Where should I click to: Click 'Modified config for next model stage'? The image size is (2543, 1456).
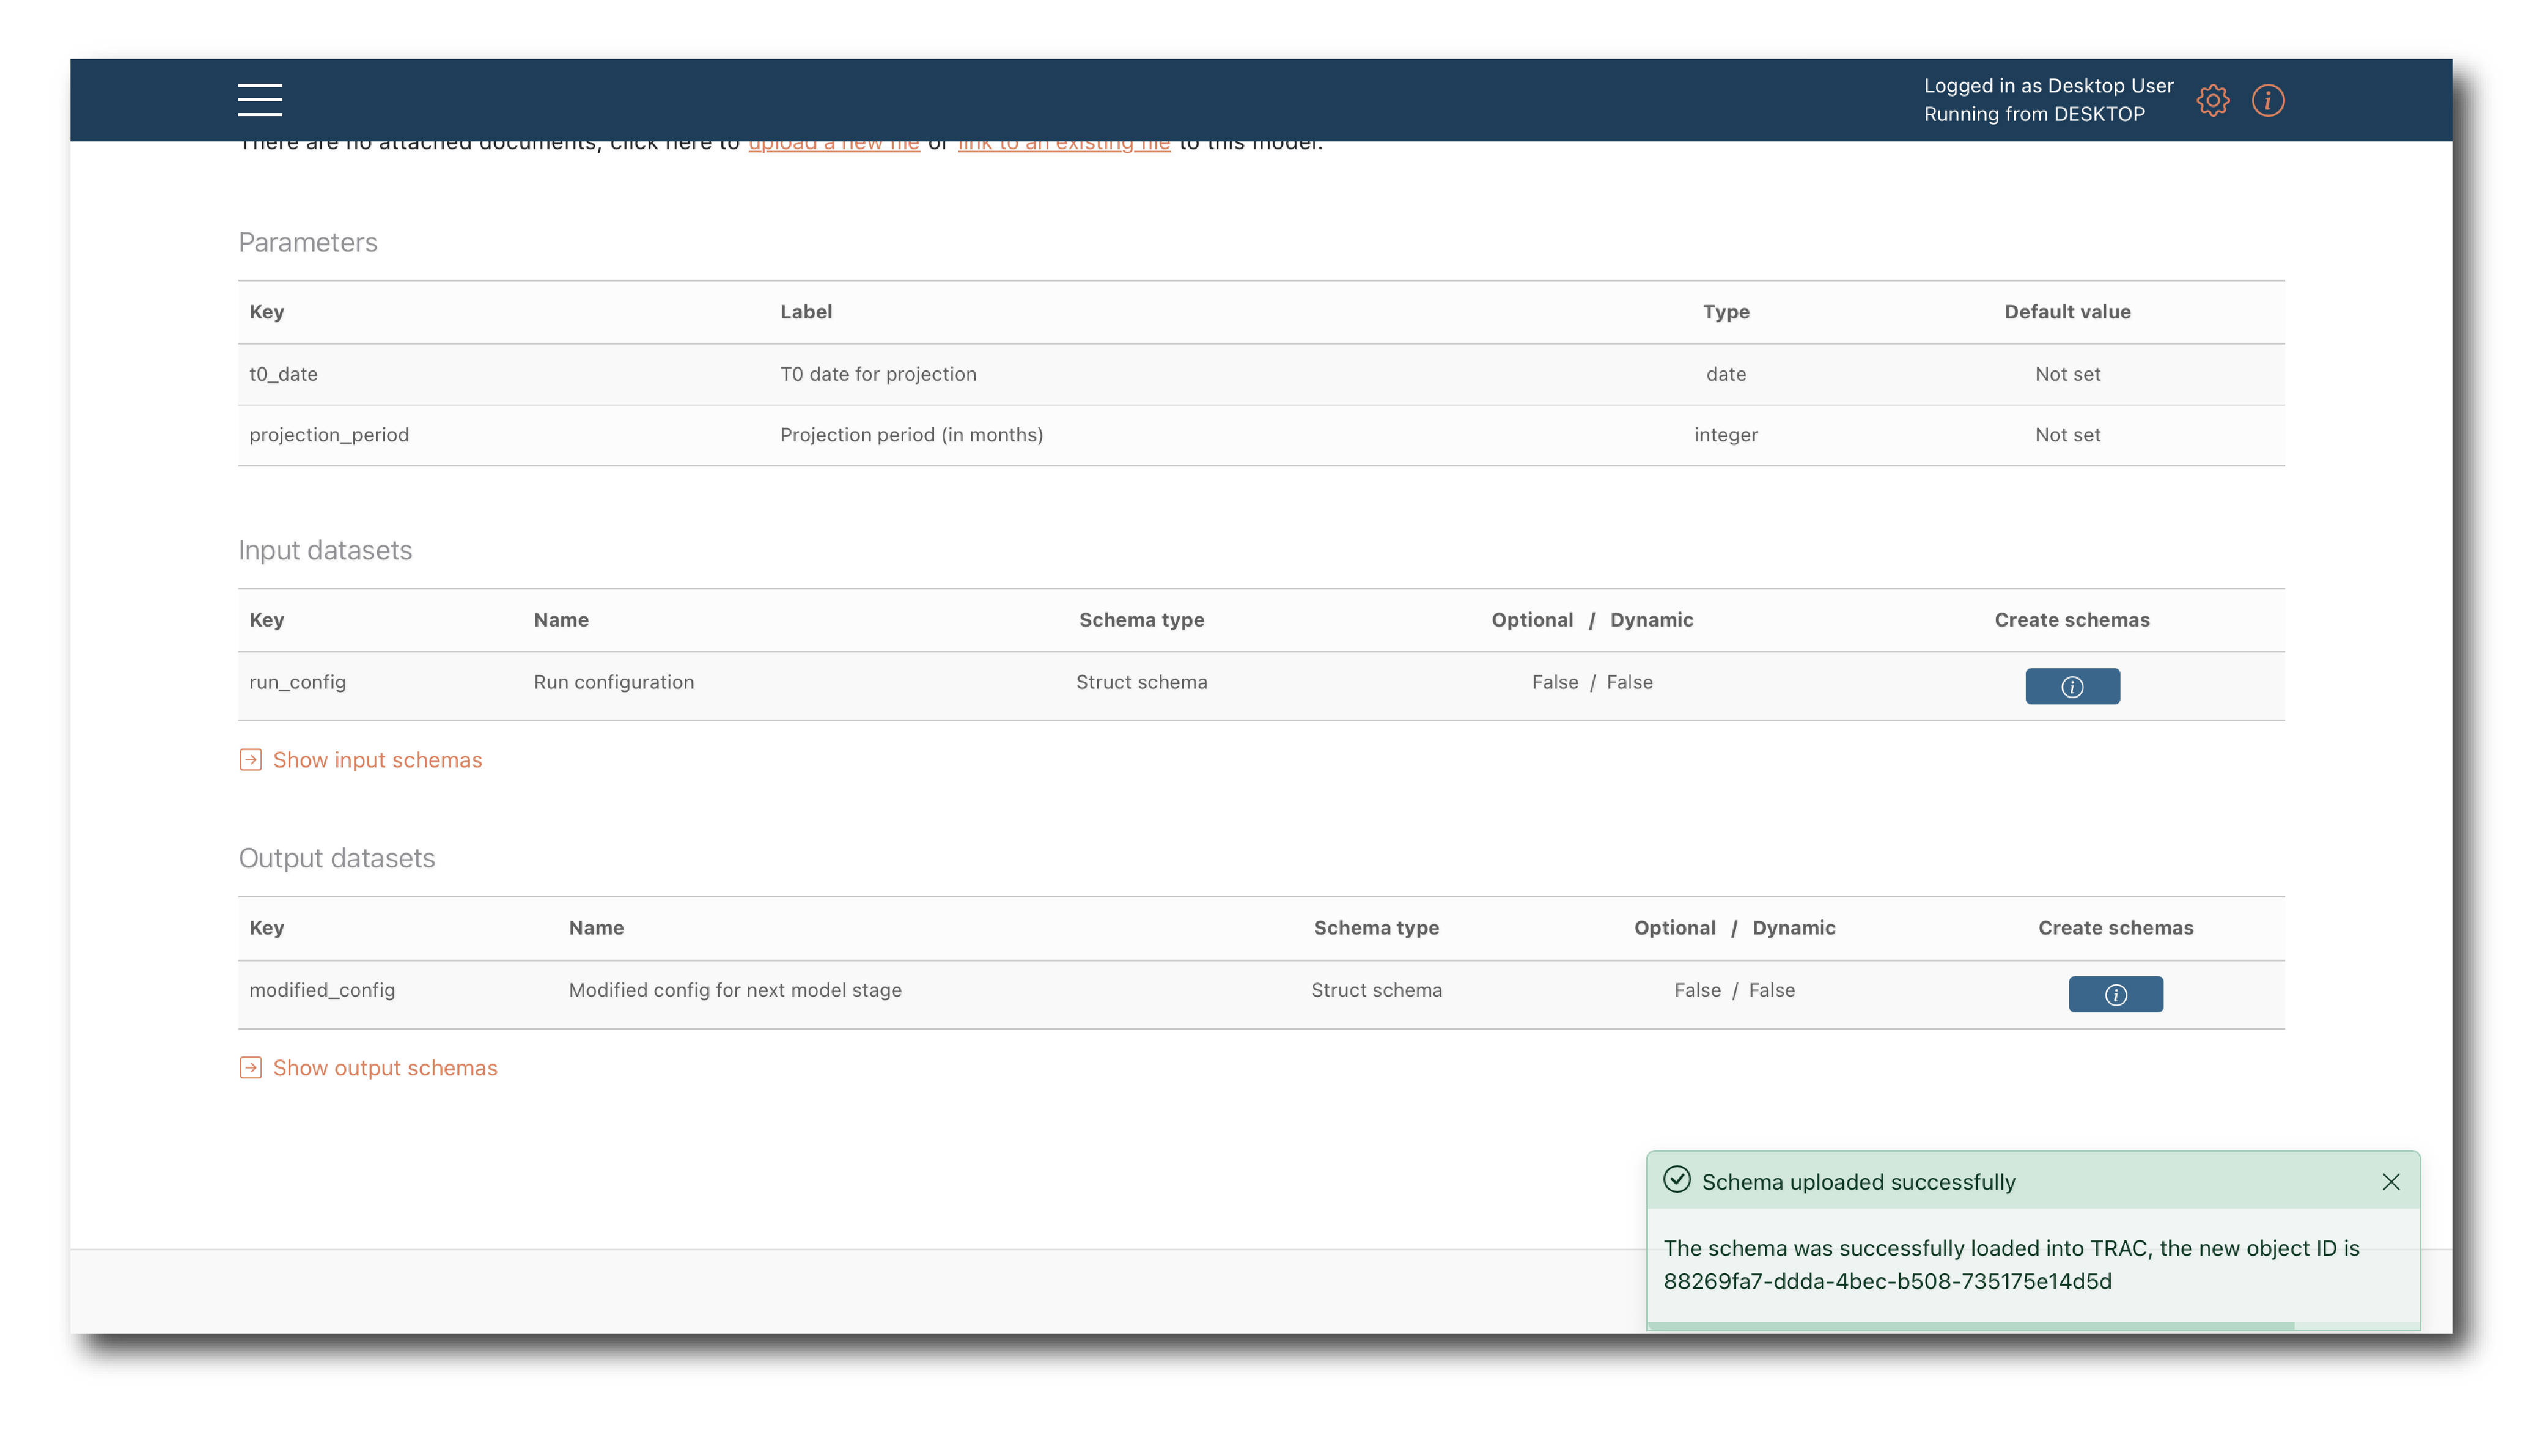(x=735, y=990)
